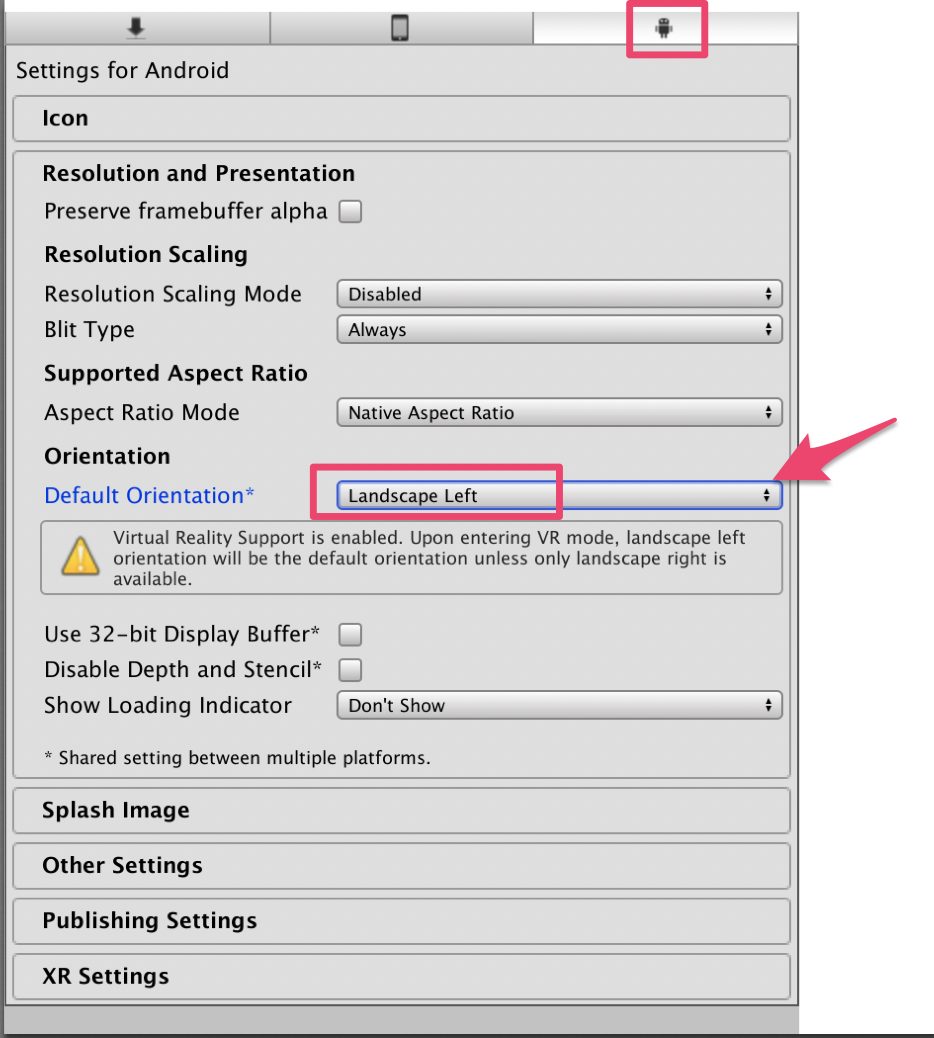Expand the XR Settings section
This screenshot has height=1038, width=934.
coord(401,977)
